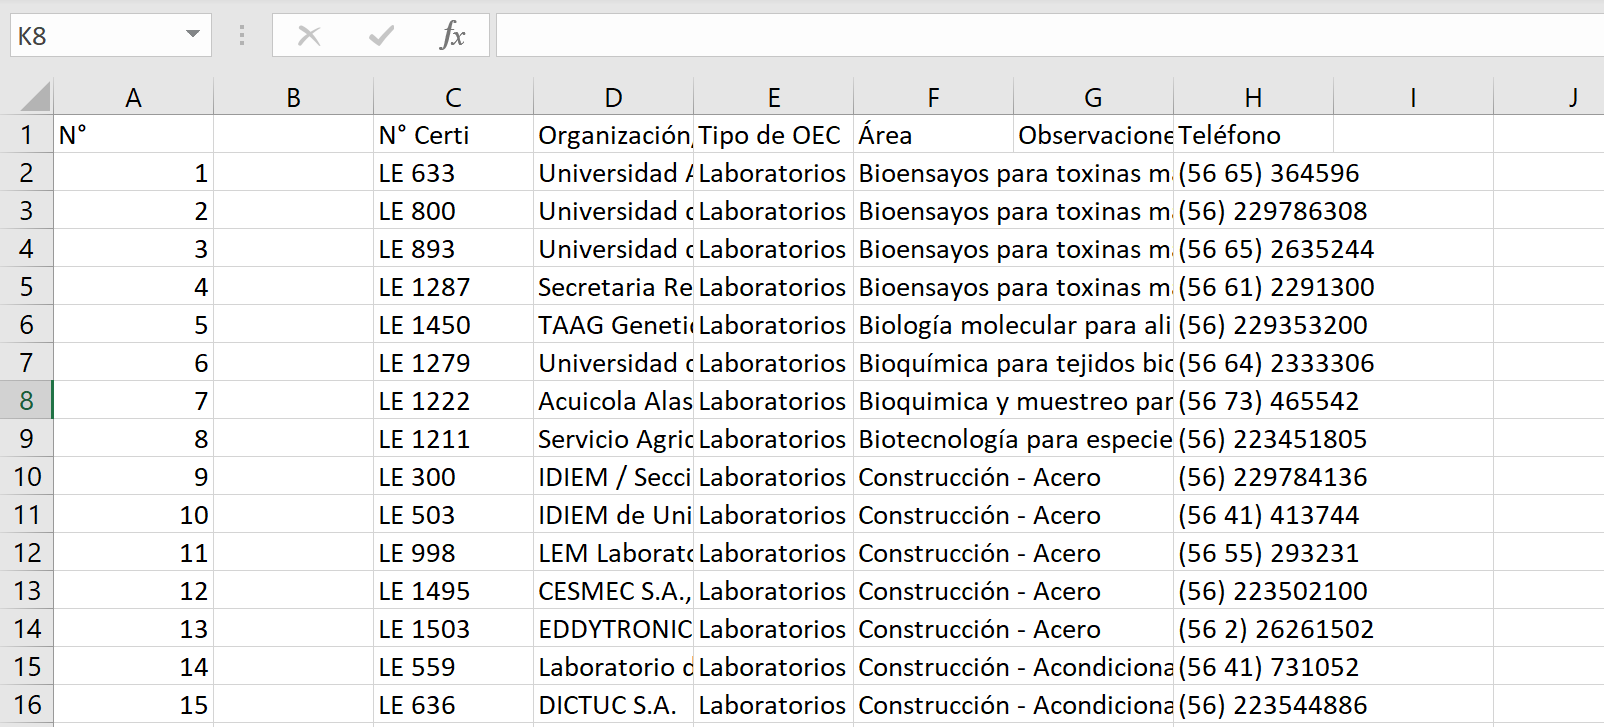Click inside the Name Box showing K8
This screenshot has height=727, width=1604.
(95, 36)
